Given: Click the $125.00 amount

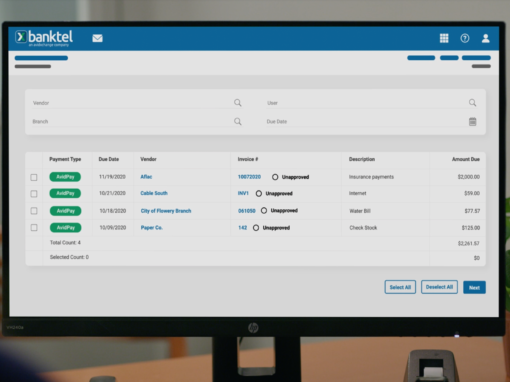Looking at the screenshot, I should [471, 228].
